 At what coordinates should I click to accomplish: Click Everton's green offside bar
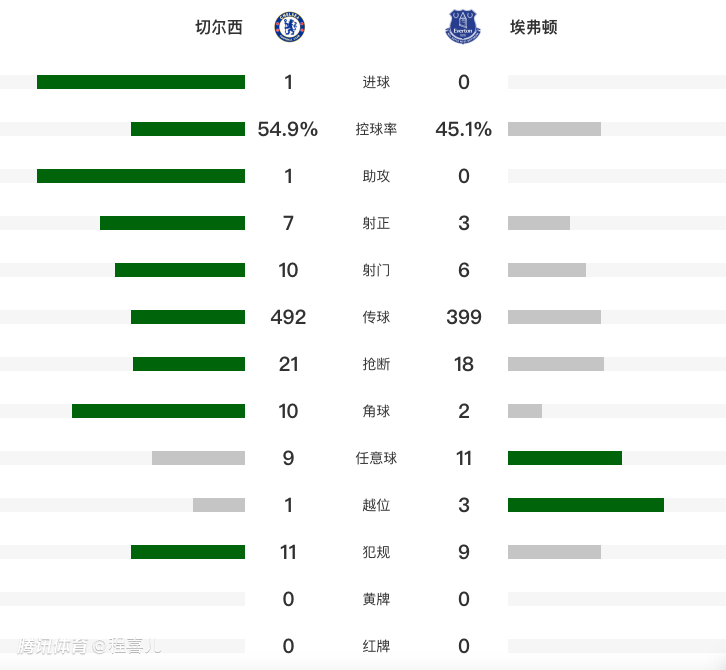(586, 505)
